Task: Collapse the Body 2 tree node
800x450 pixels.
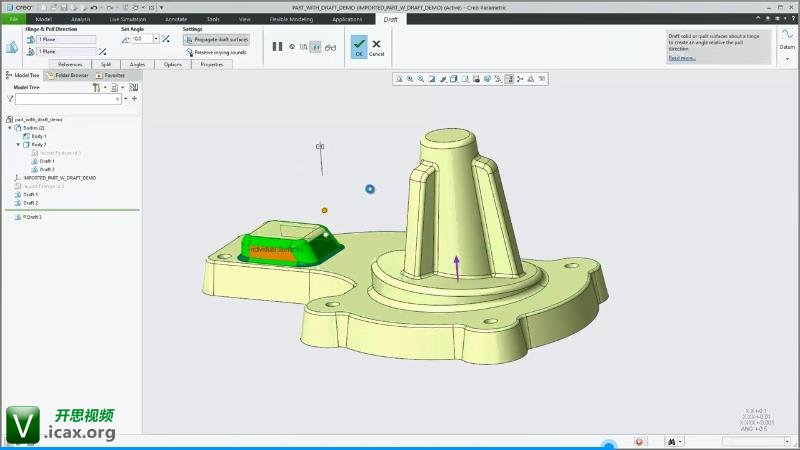Action: click(x=18, y=144)
